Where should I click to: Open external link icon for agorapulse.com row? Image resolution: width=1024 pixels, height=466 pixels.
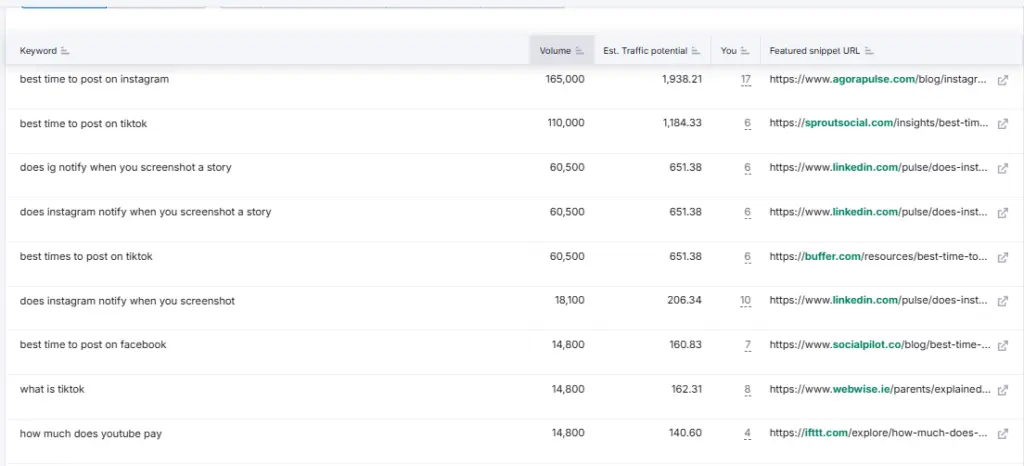1003,80
